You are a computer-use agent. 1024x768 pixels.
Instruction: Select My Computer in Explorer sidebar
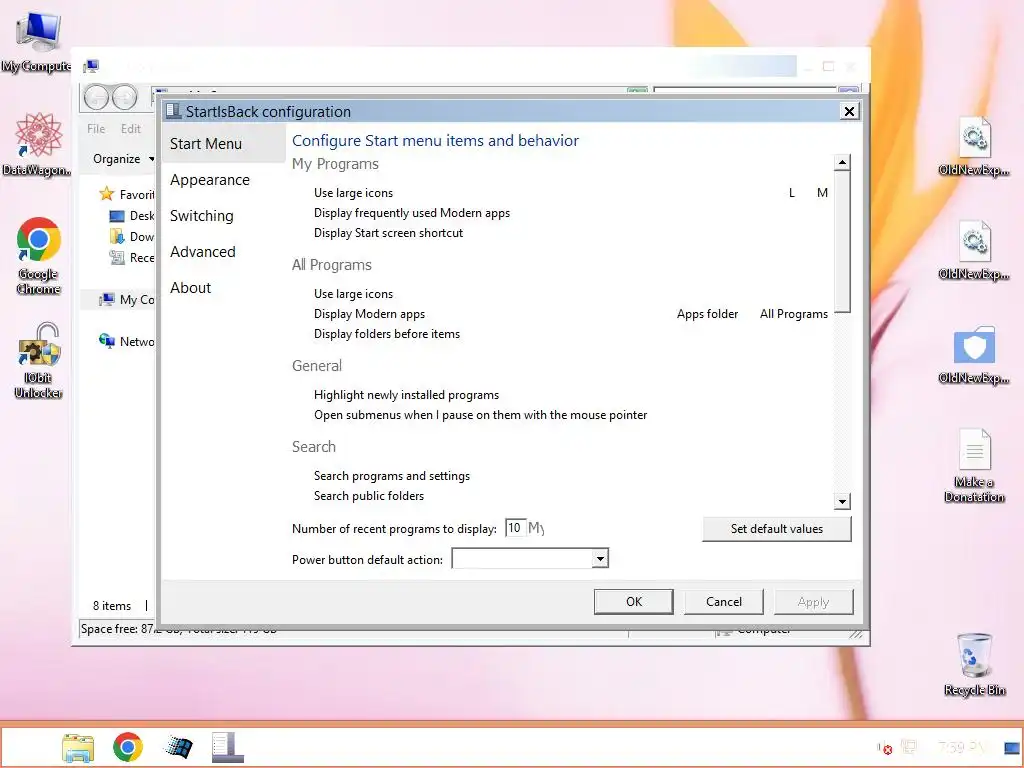pos(127,300)
